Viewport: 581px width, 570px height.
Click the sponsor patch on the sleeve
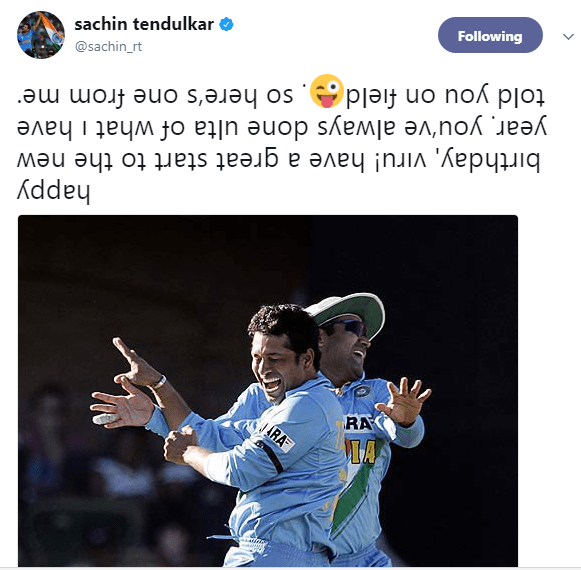coord(277,436)
